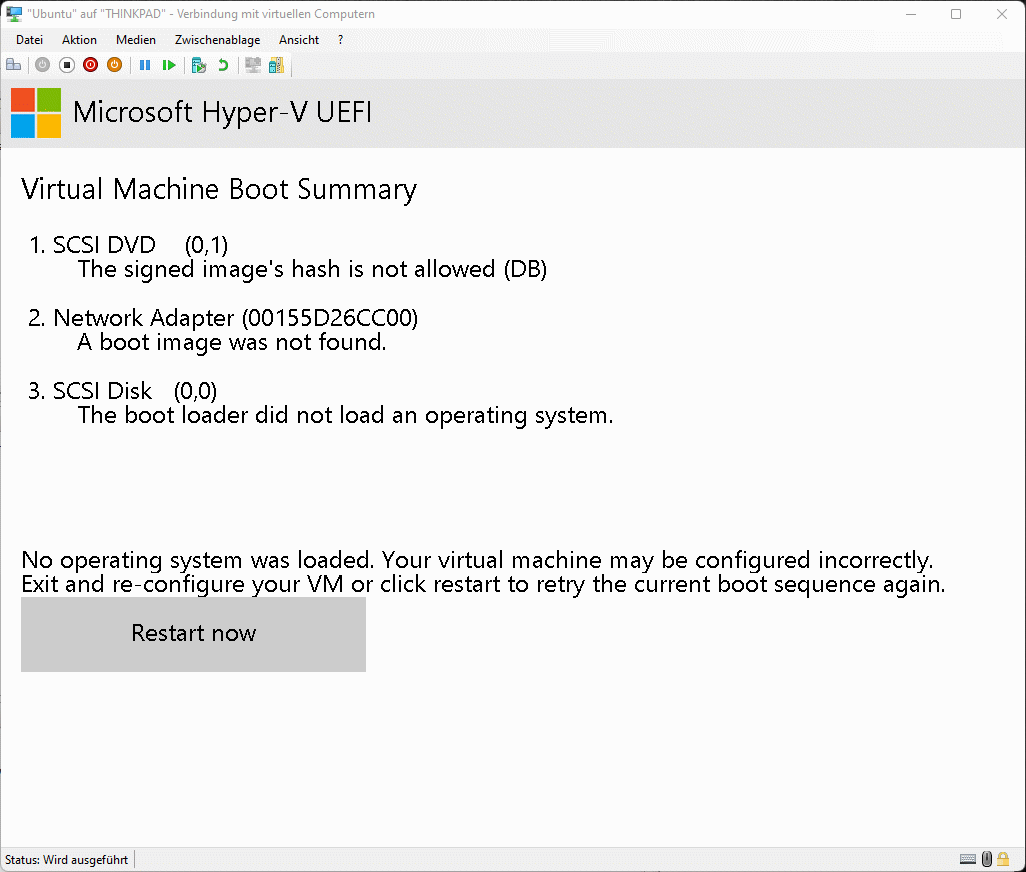Click the lock security status icon

pos(1003,859)
